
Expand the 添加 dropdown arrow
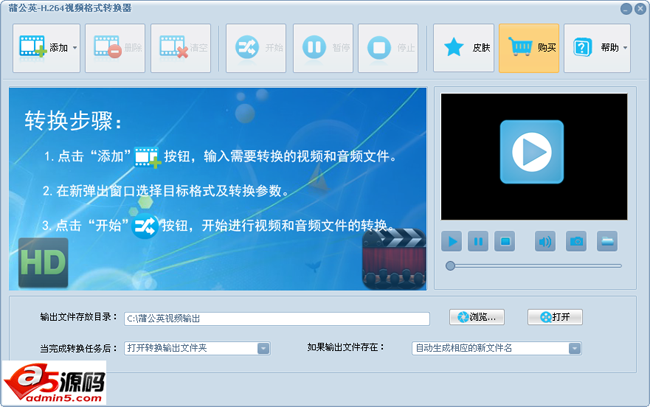76,48
